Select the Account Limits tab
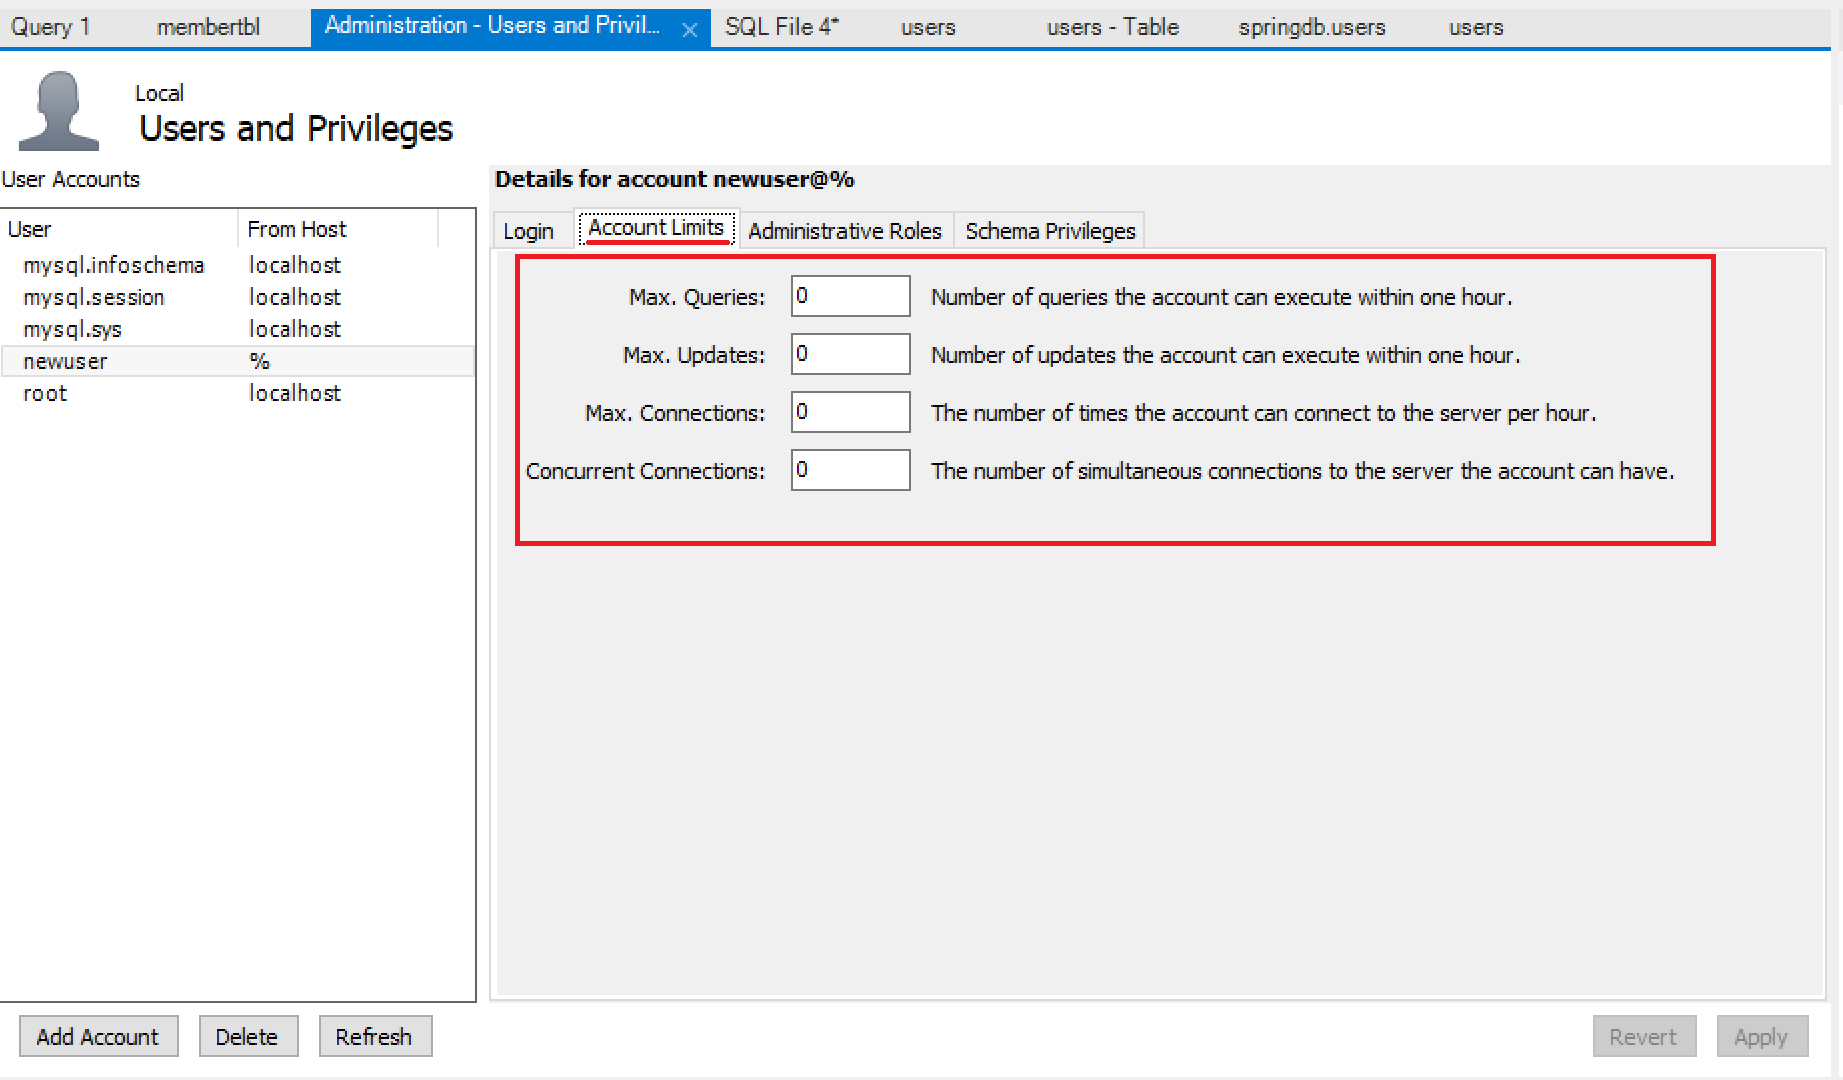1843x1080 pixels. pyautogui.click(x=656, y=228)
